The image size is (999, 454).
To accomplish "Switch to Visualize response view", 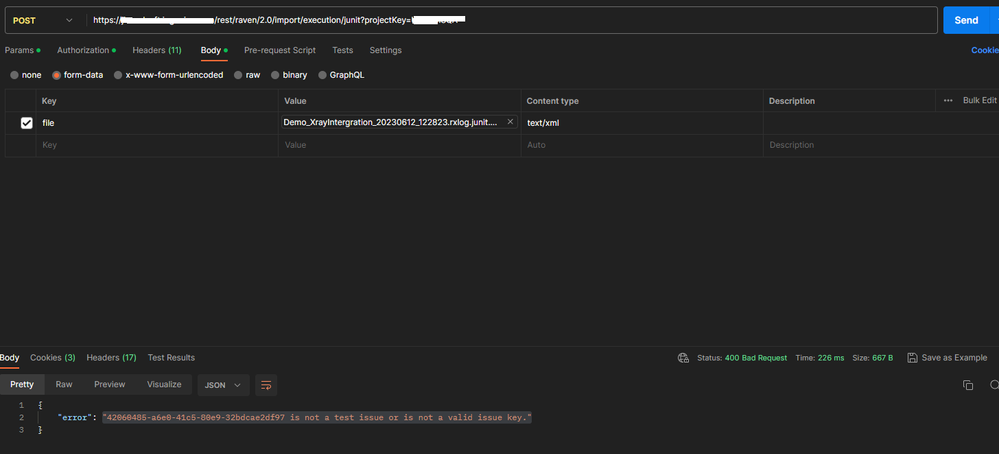I will (164, 385).
